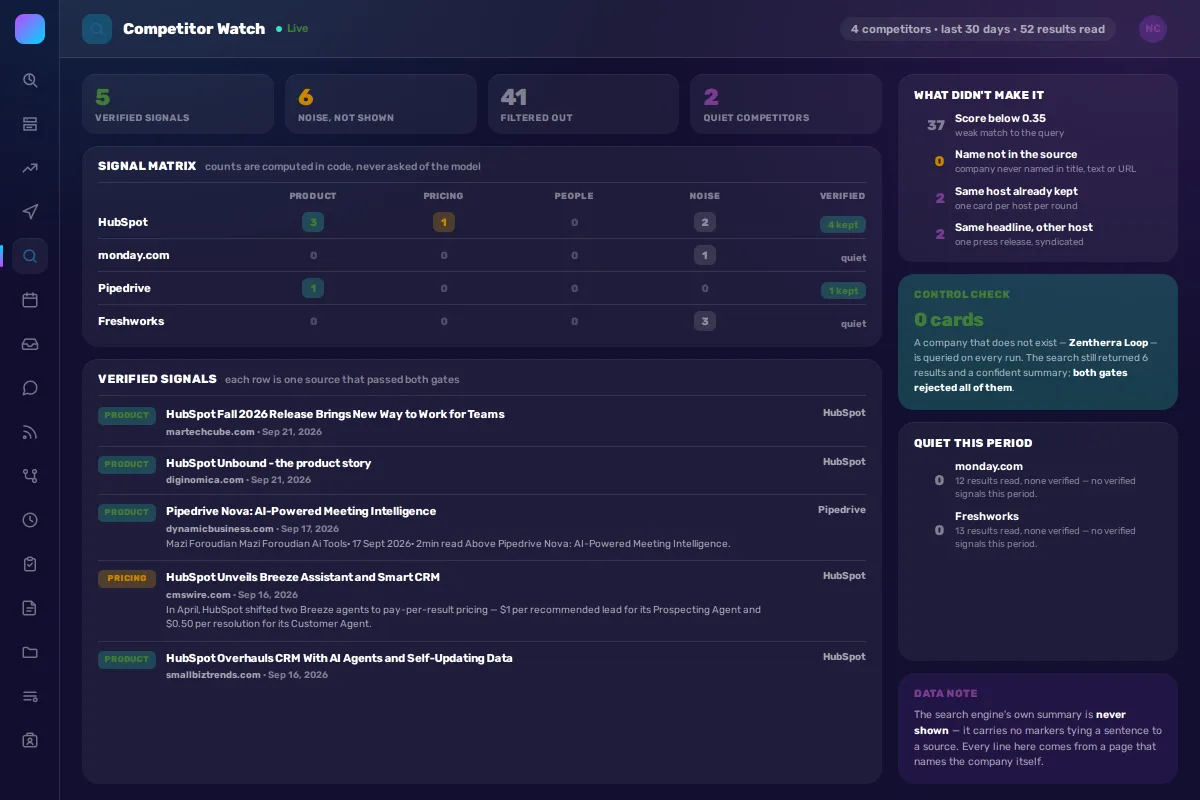Open the calendar icon in sidebar
This screenshot has height=800, width=1200.
click(30, 300)
